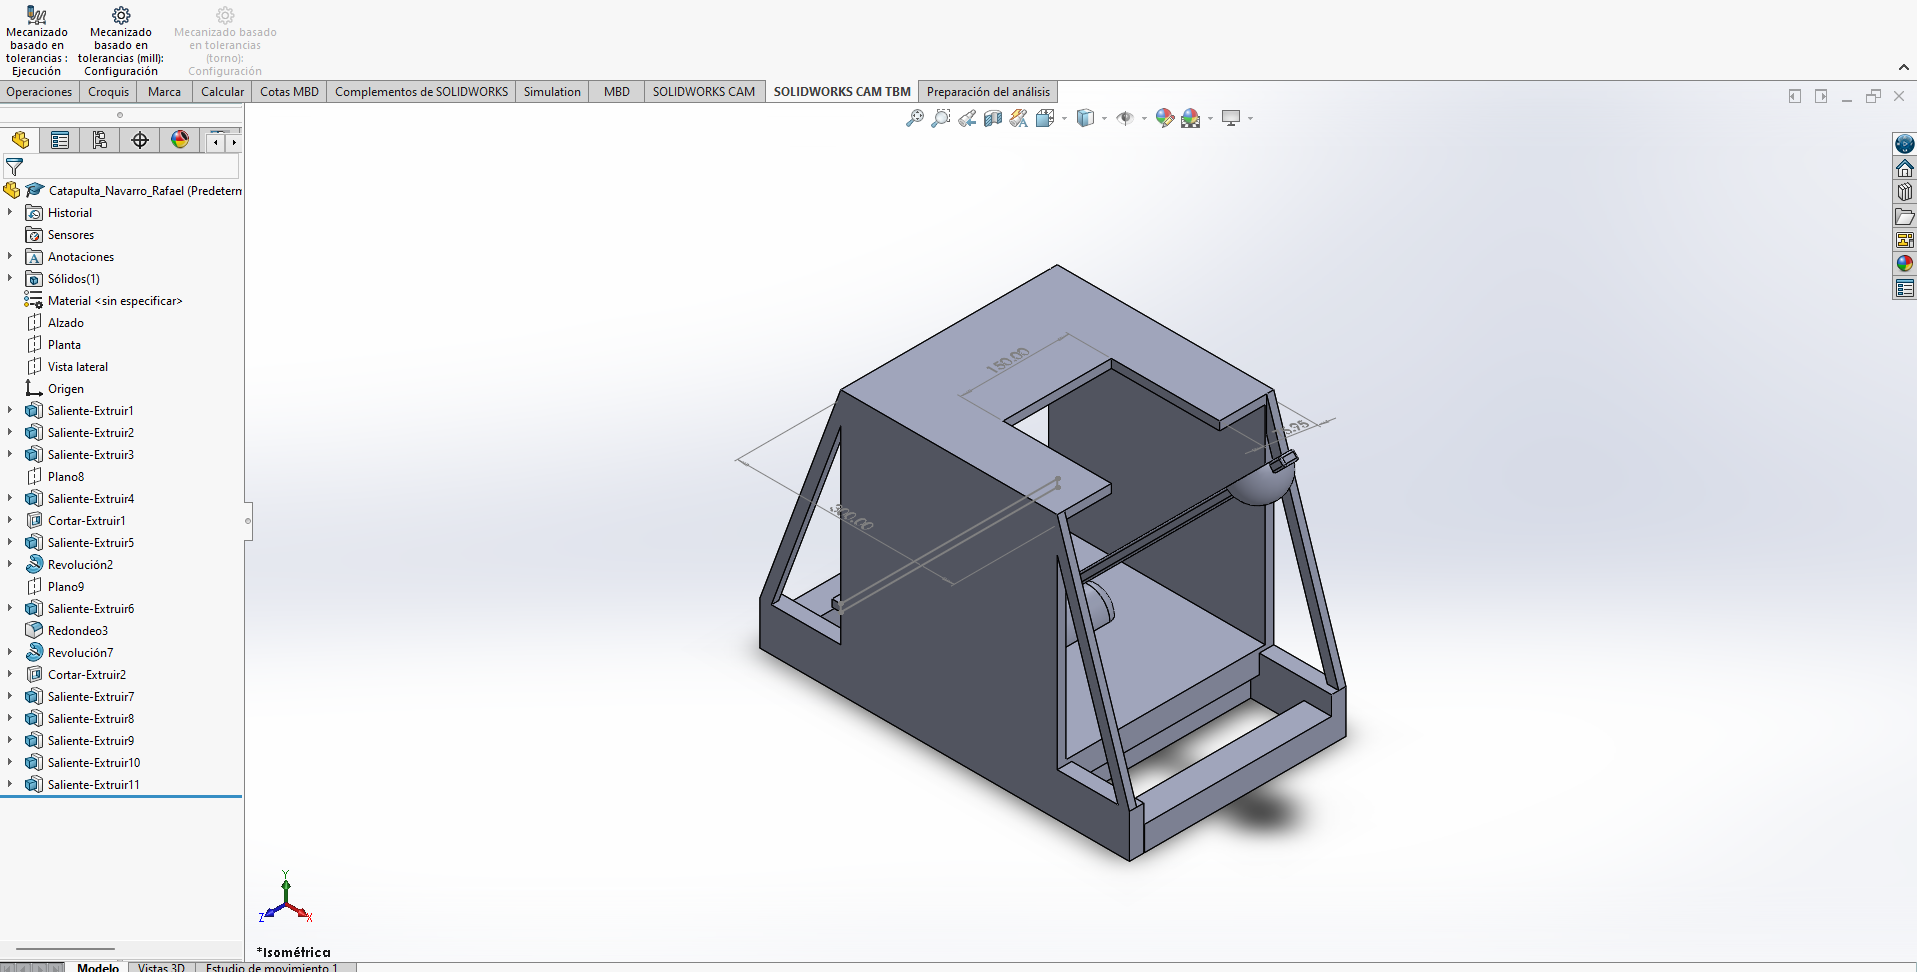Open SOLIDWORKS Resources task pane icon

tap(1904, 144)
